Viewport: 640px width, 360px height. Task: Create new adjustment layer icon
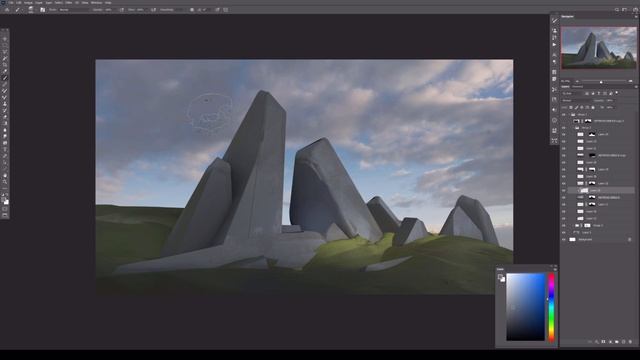pos(610,342)
